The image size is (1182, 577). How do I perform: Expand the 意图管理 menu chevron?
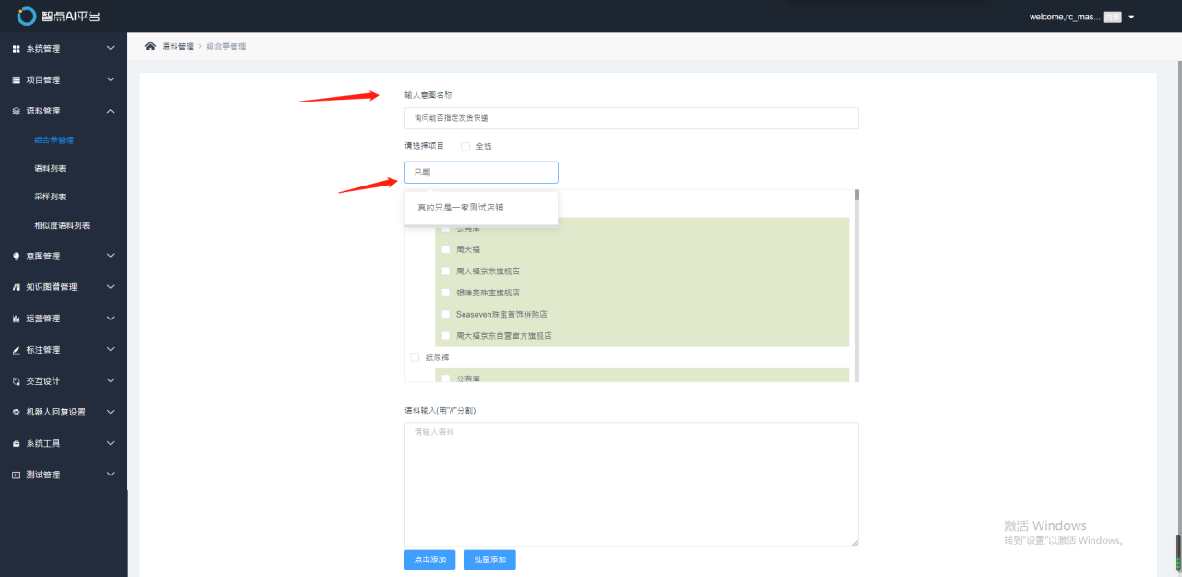(x=111, y=256)
